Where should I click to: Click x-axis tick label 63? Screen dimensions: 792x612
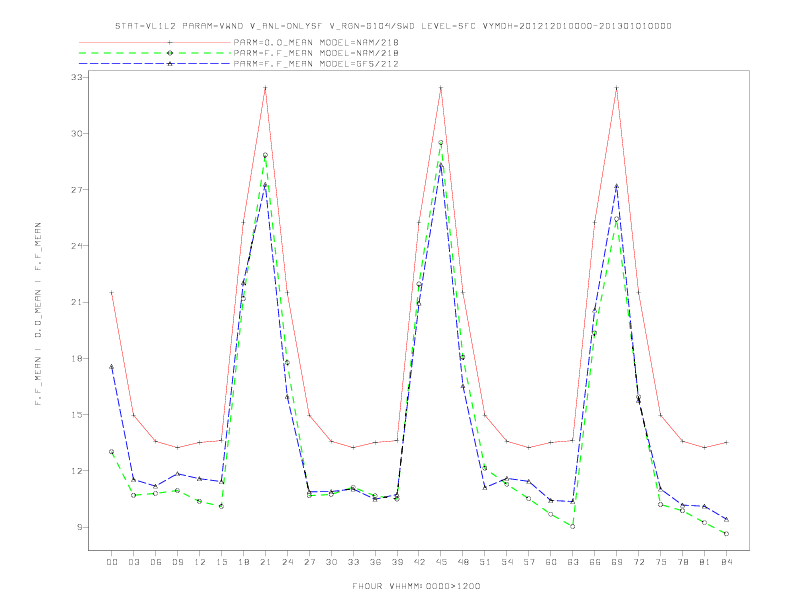click(x=573, y=562)
